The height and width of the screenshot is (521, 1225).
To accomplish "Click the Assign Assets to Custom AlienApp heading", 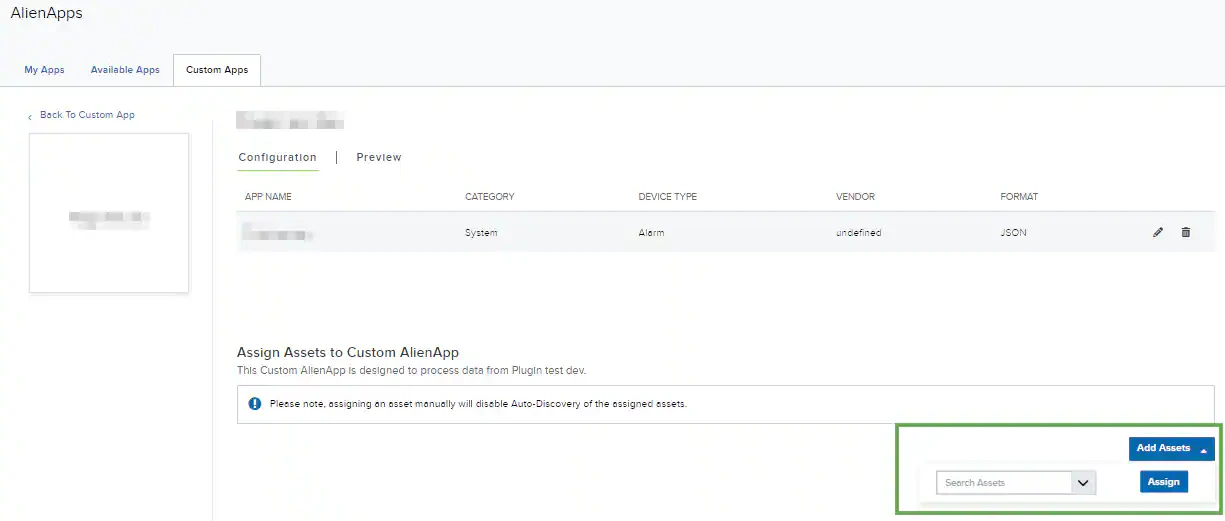I will (348, 352).
